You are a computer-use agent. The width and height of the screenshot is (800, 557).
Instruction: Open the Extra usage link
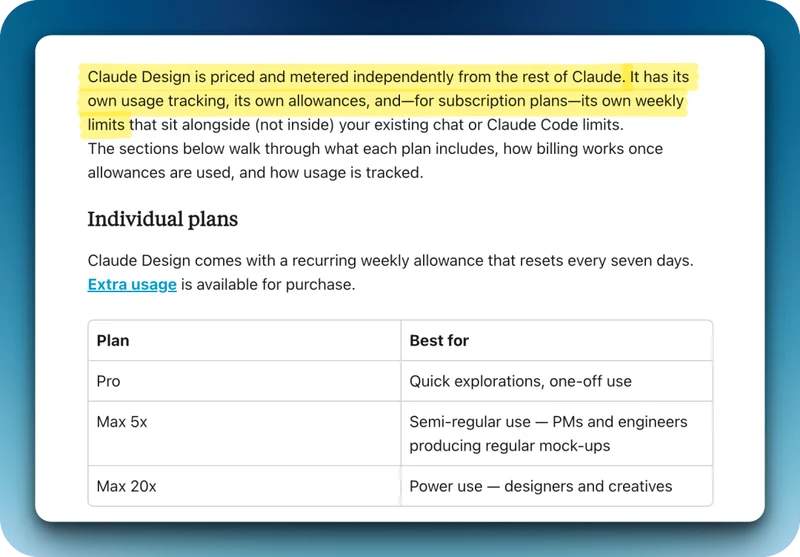(132, 285)
